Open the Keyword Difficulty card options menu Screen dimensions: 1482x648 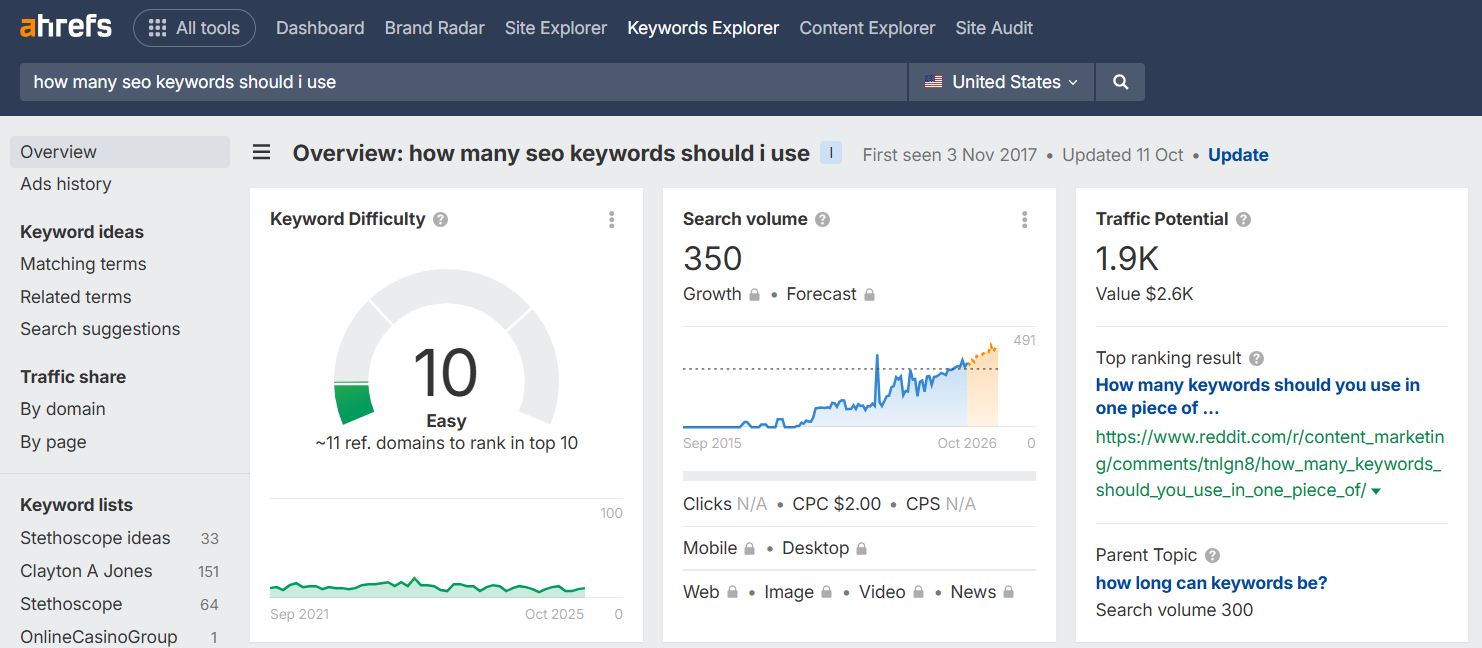coord(611,219)
